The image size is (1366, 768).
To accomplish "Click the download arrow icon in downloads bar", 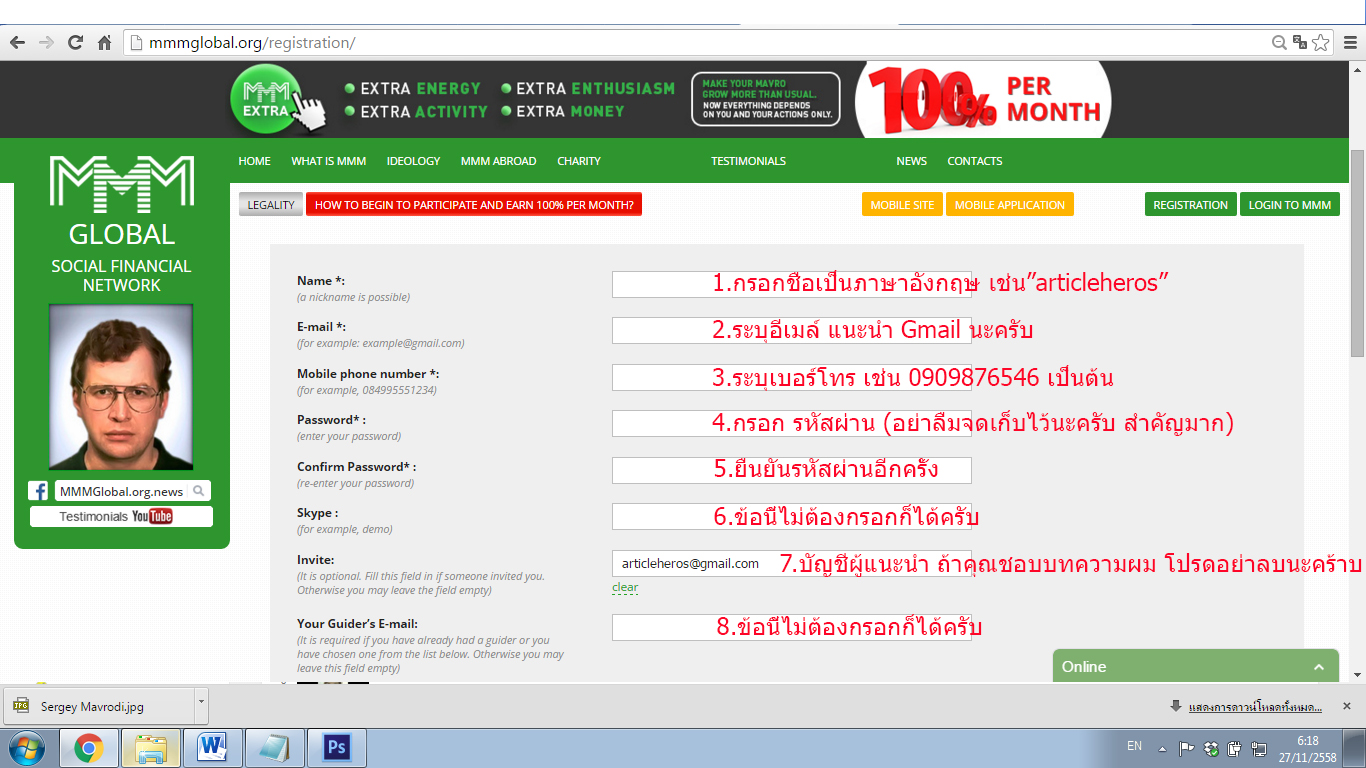I will click(x=1176, y=706).
